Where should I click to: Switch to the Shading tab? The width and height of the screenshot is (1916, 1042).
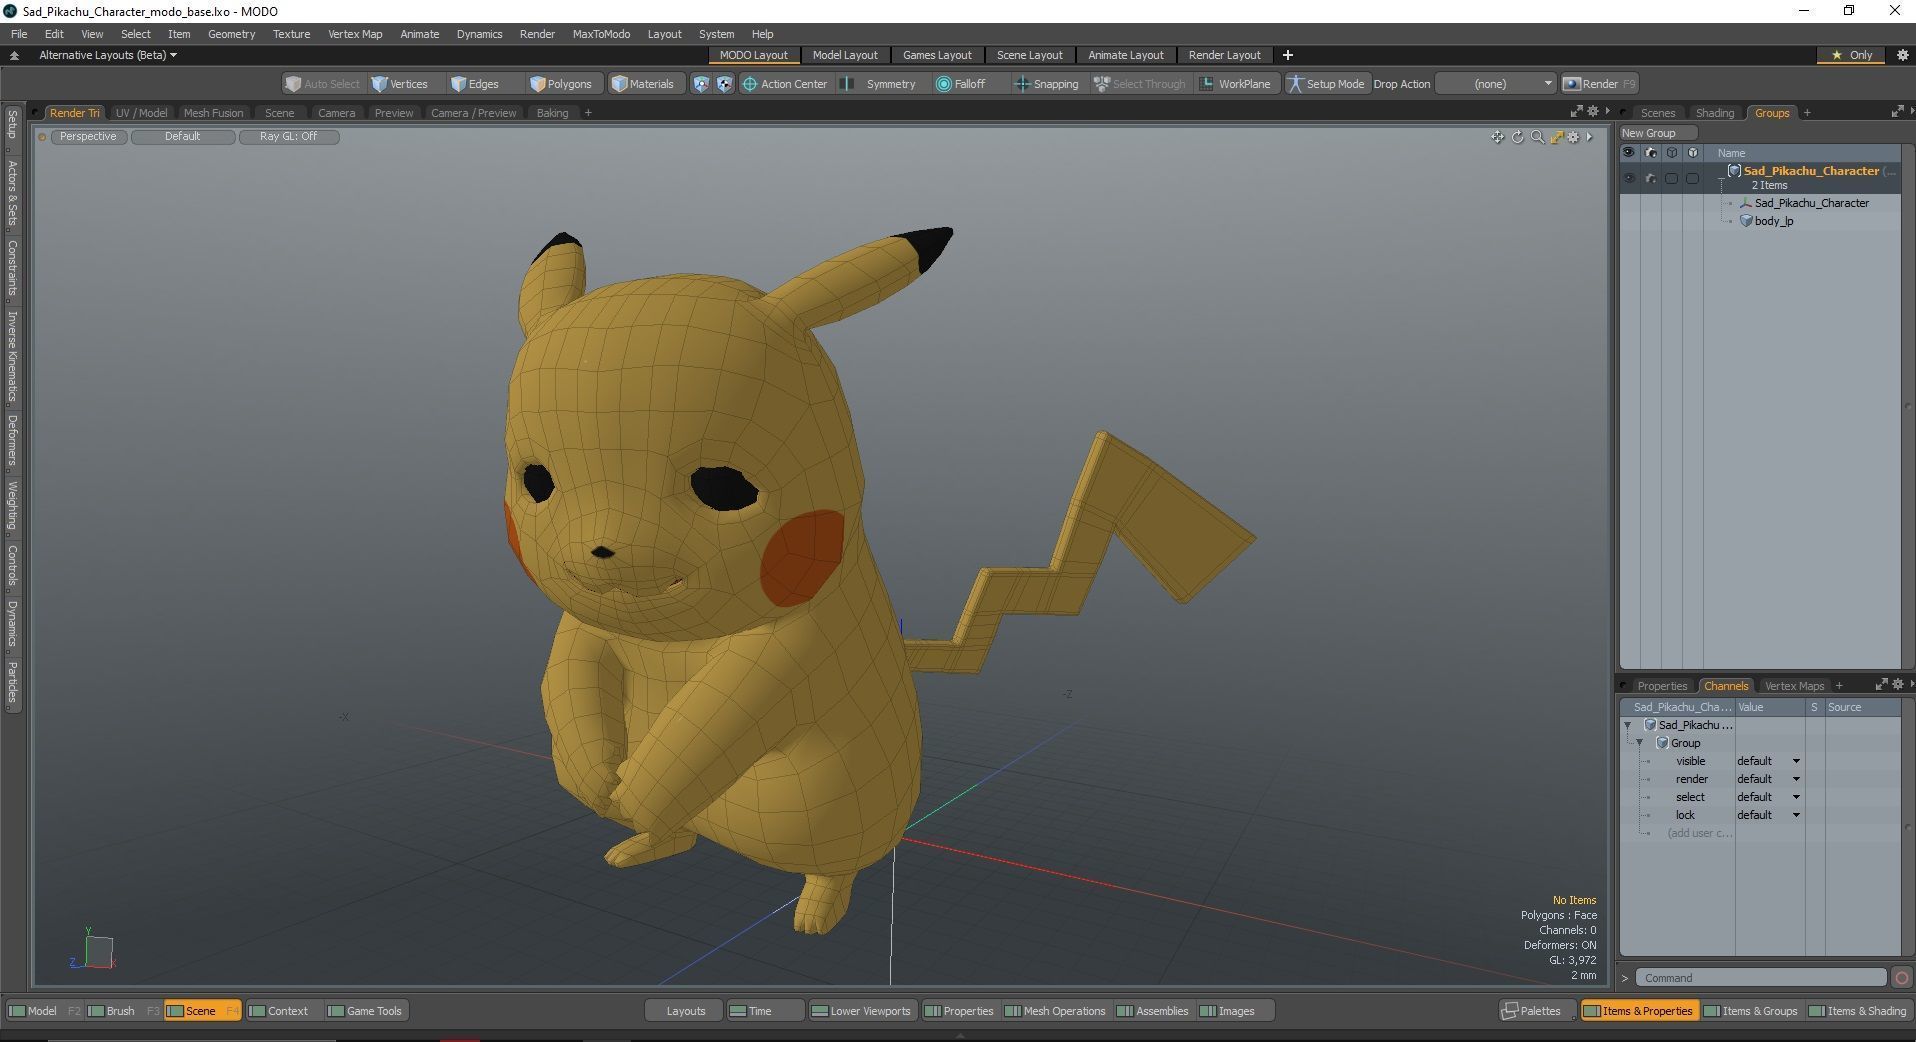click(1714, 113)
